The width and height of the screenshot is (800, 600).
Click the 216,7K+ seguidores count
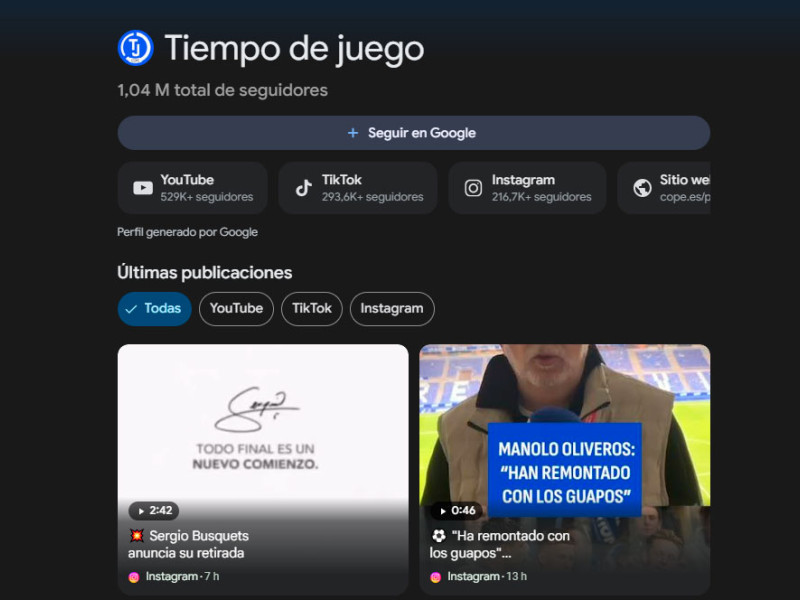541,197
